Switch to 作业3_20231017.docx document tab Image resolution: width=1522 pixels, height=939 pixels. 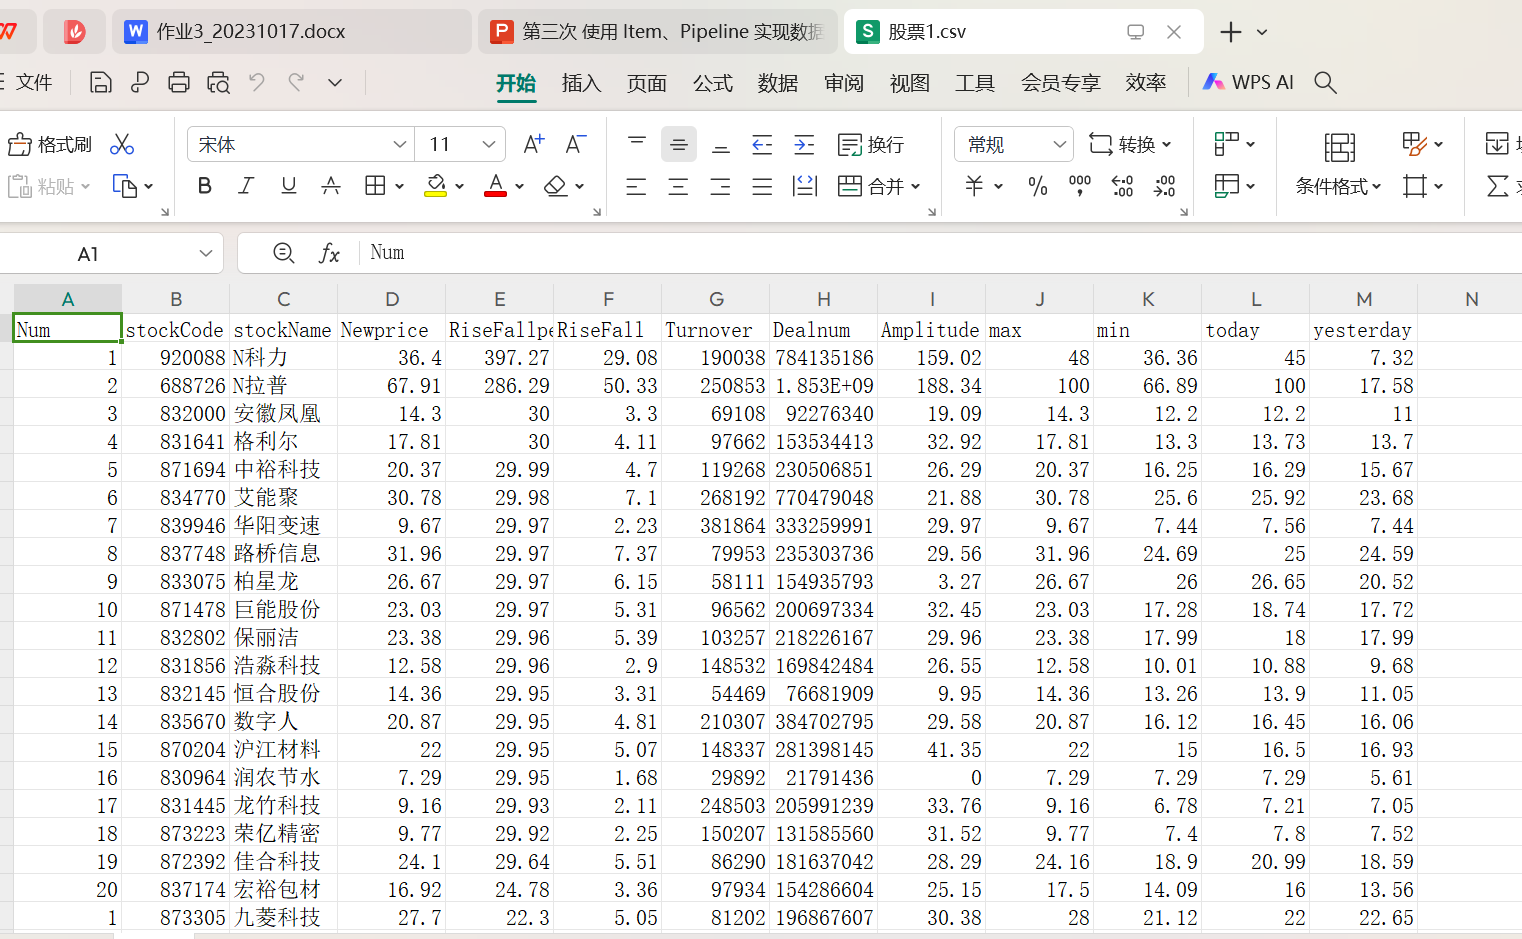(x=291, y=32)
